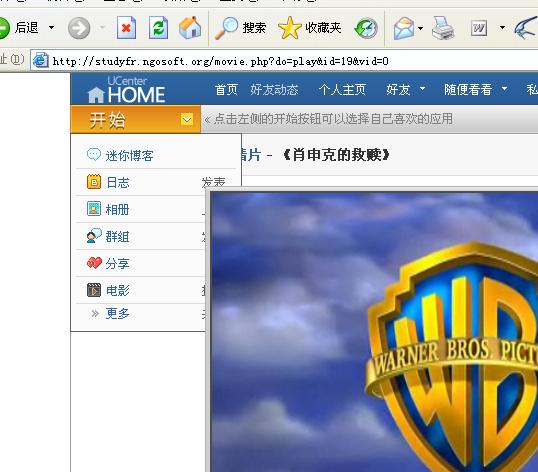Toggle the 开始 menu yellow arrow

(187, 119)
